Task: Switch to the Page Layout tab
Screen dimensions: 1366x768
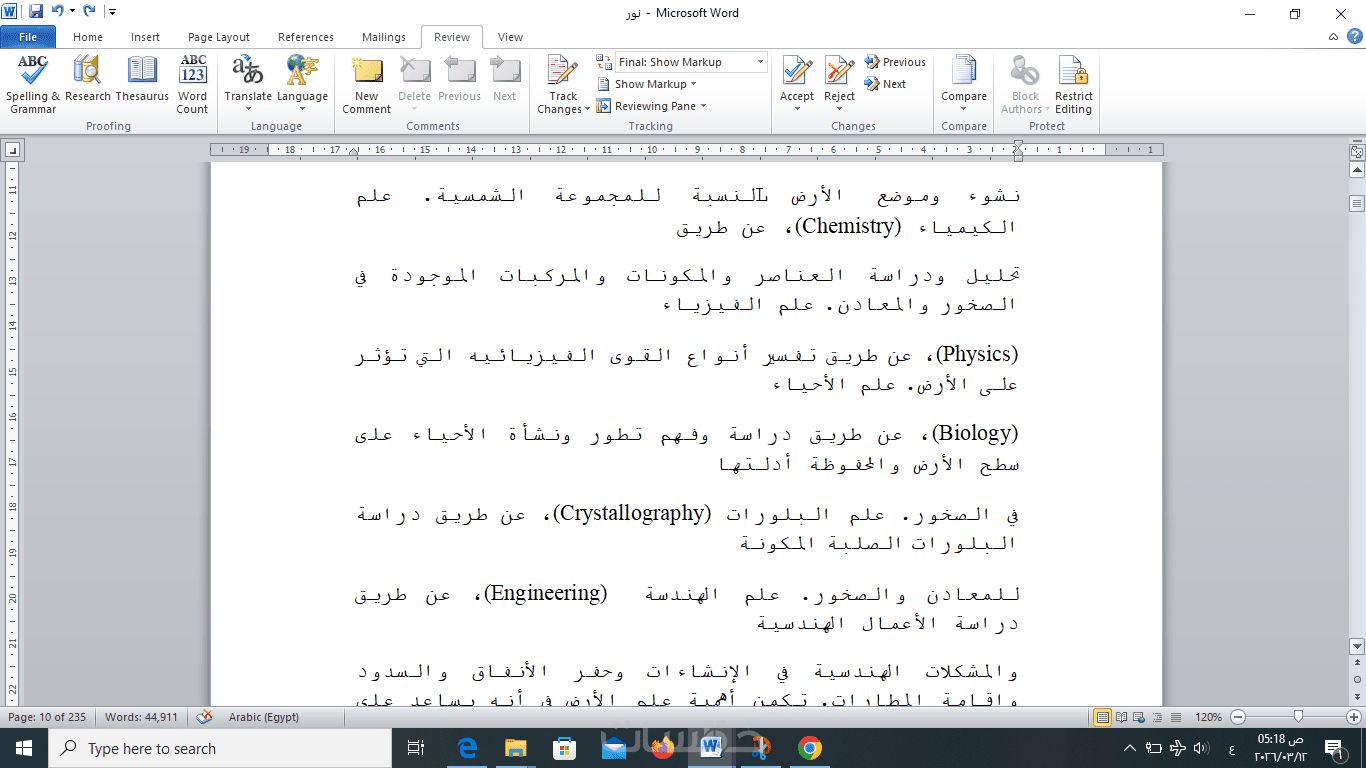Action: [x=219, y=37]
